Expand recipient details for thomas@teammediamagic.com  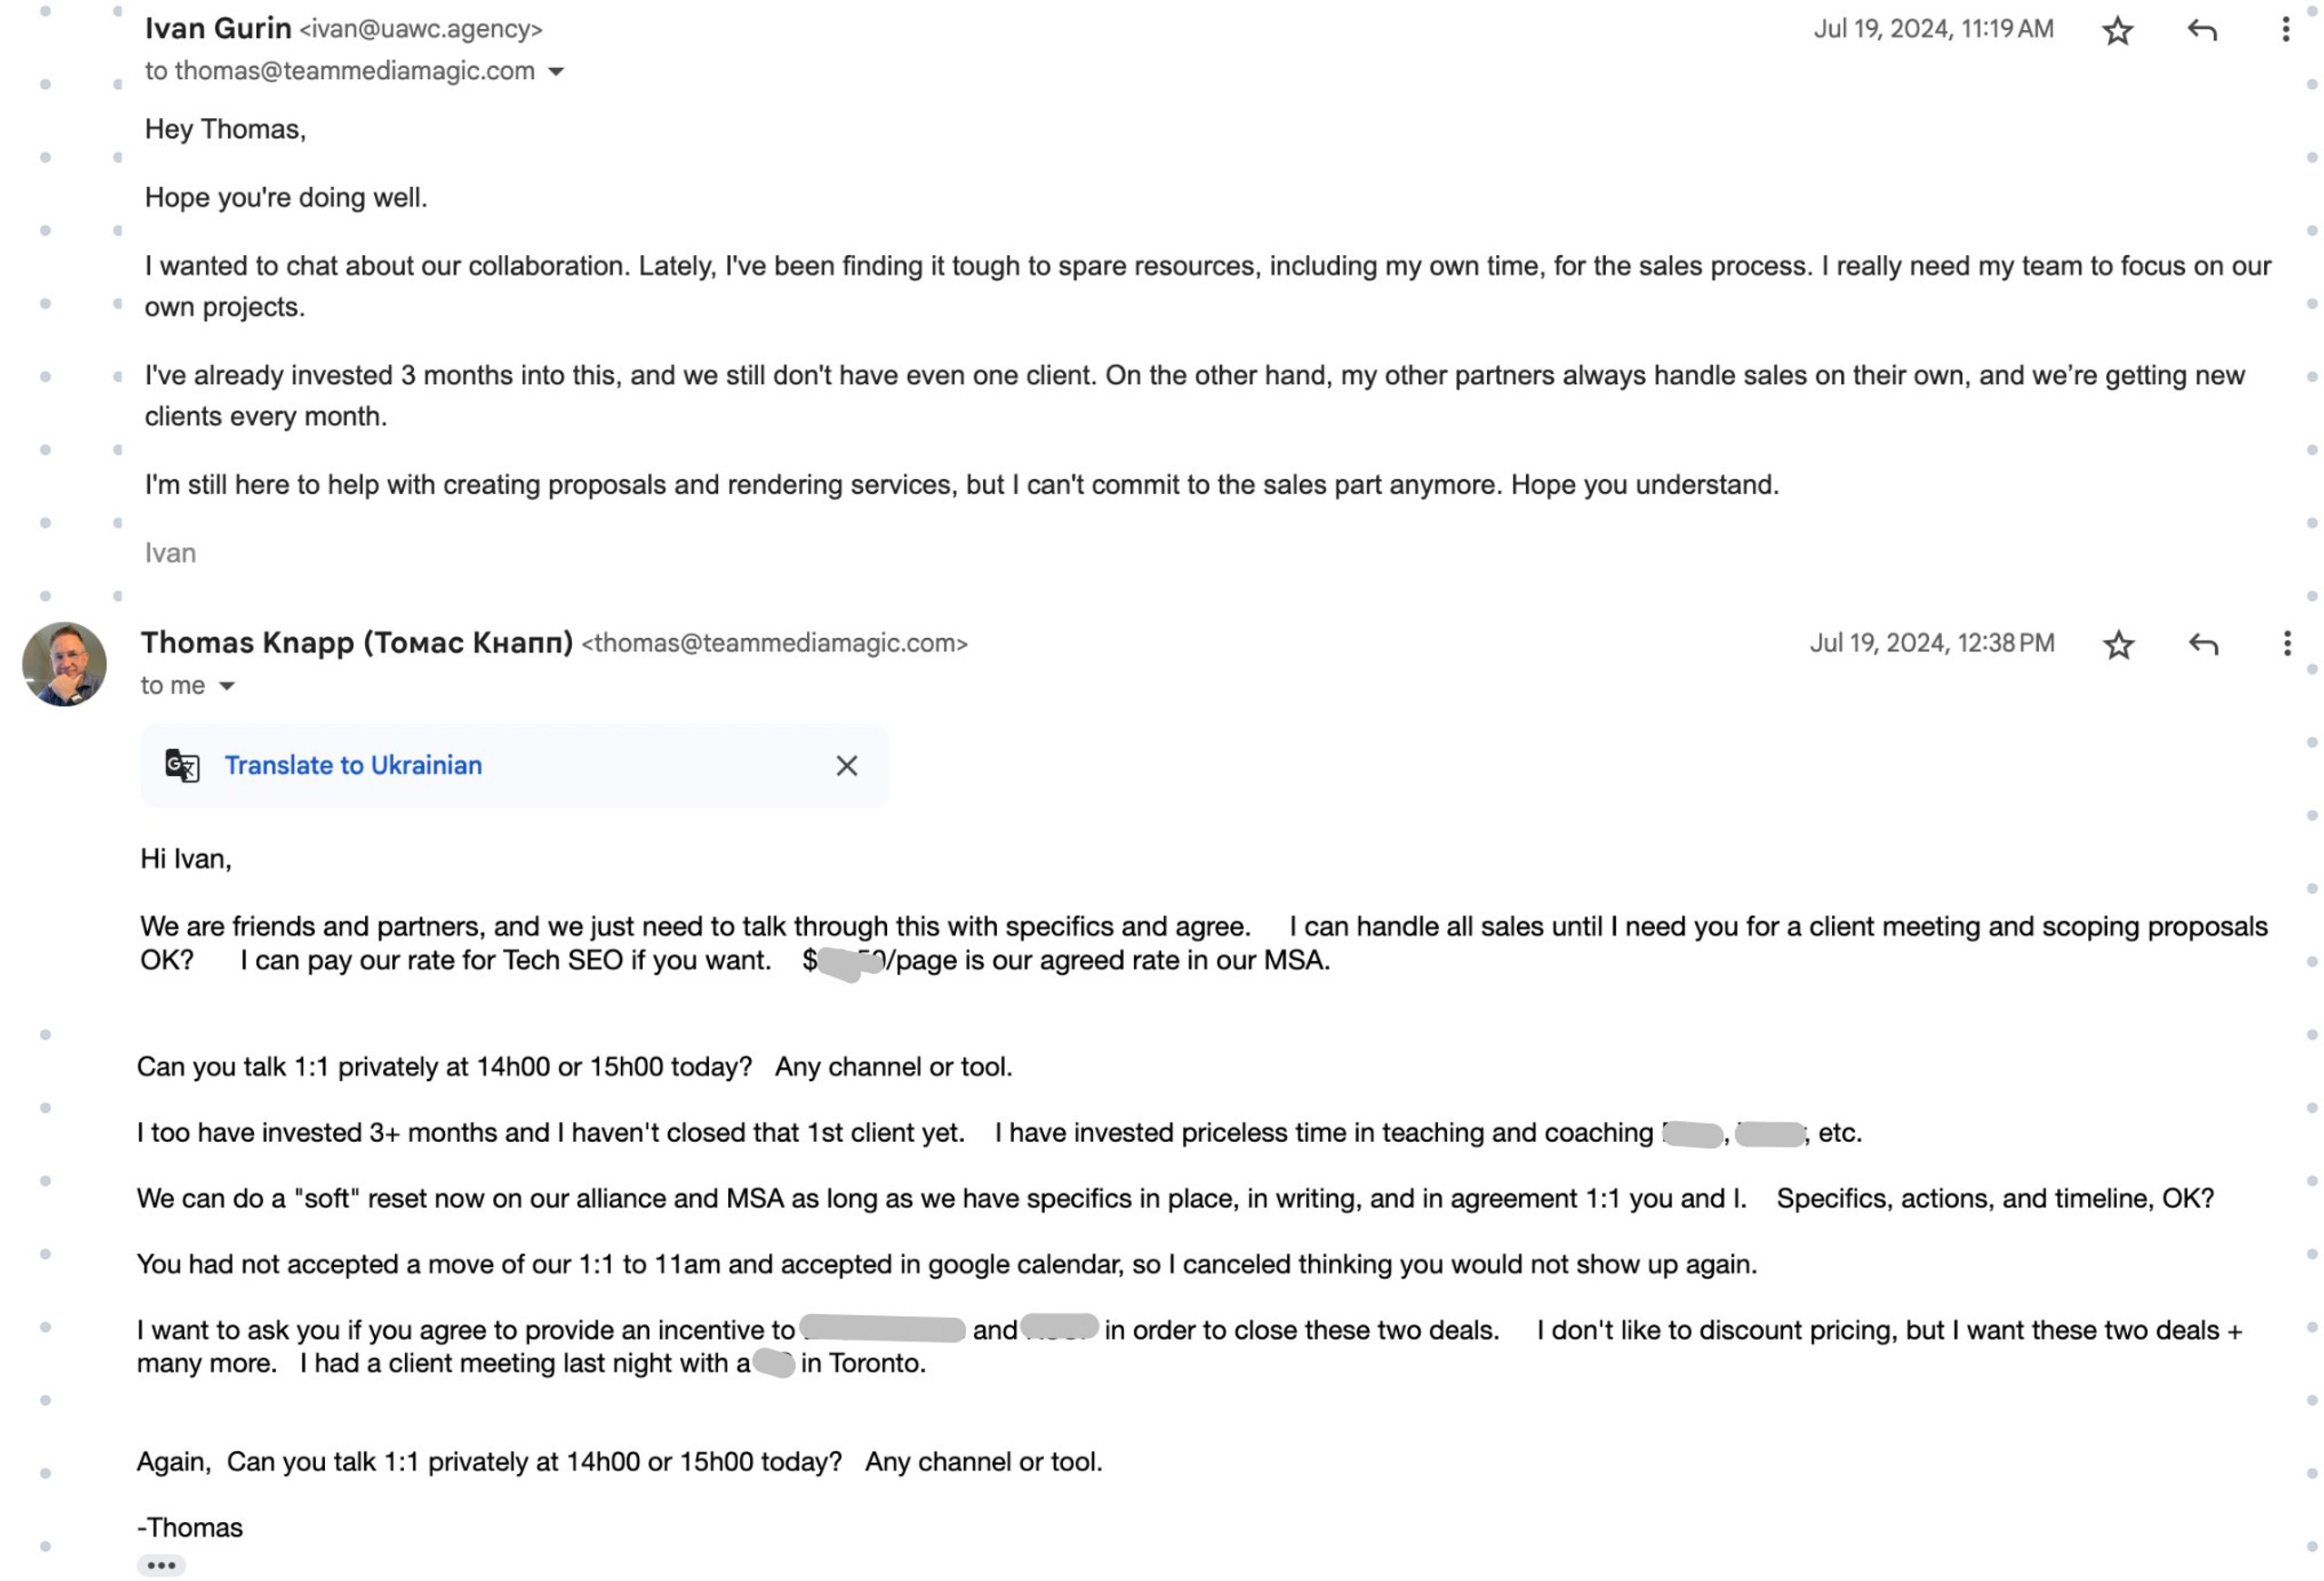tap(556, 72)
